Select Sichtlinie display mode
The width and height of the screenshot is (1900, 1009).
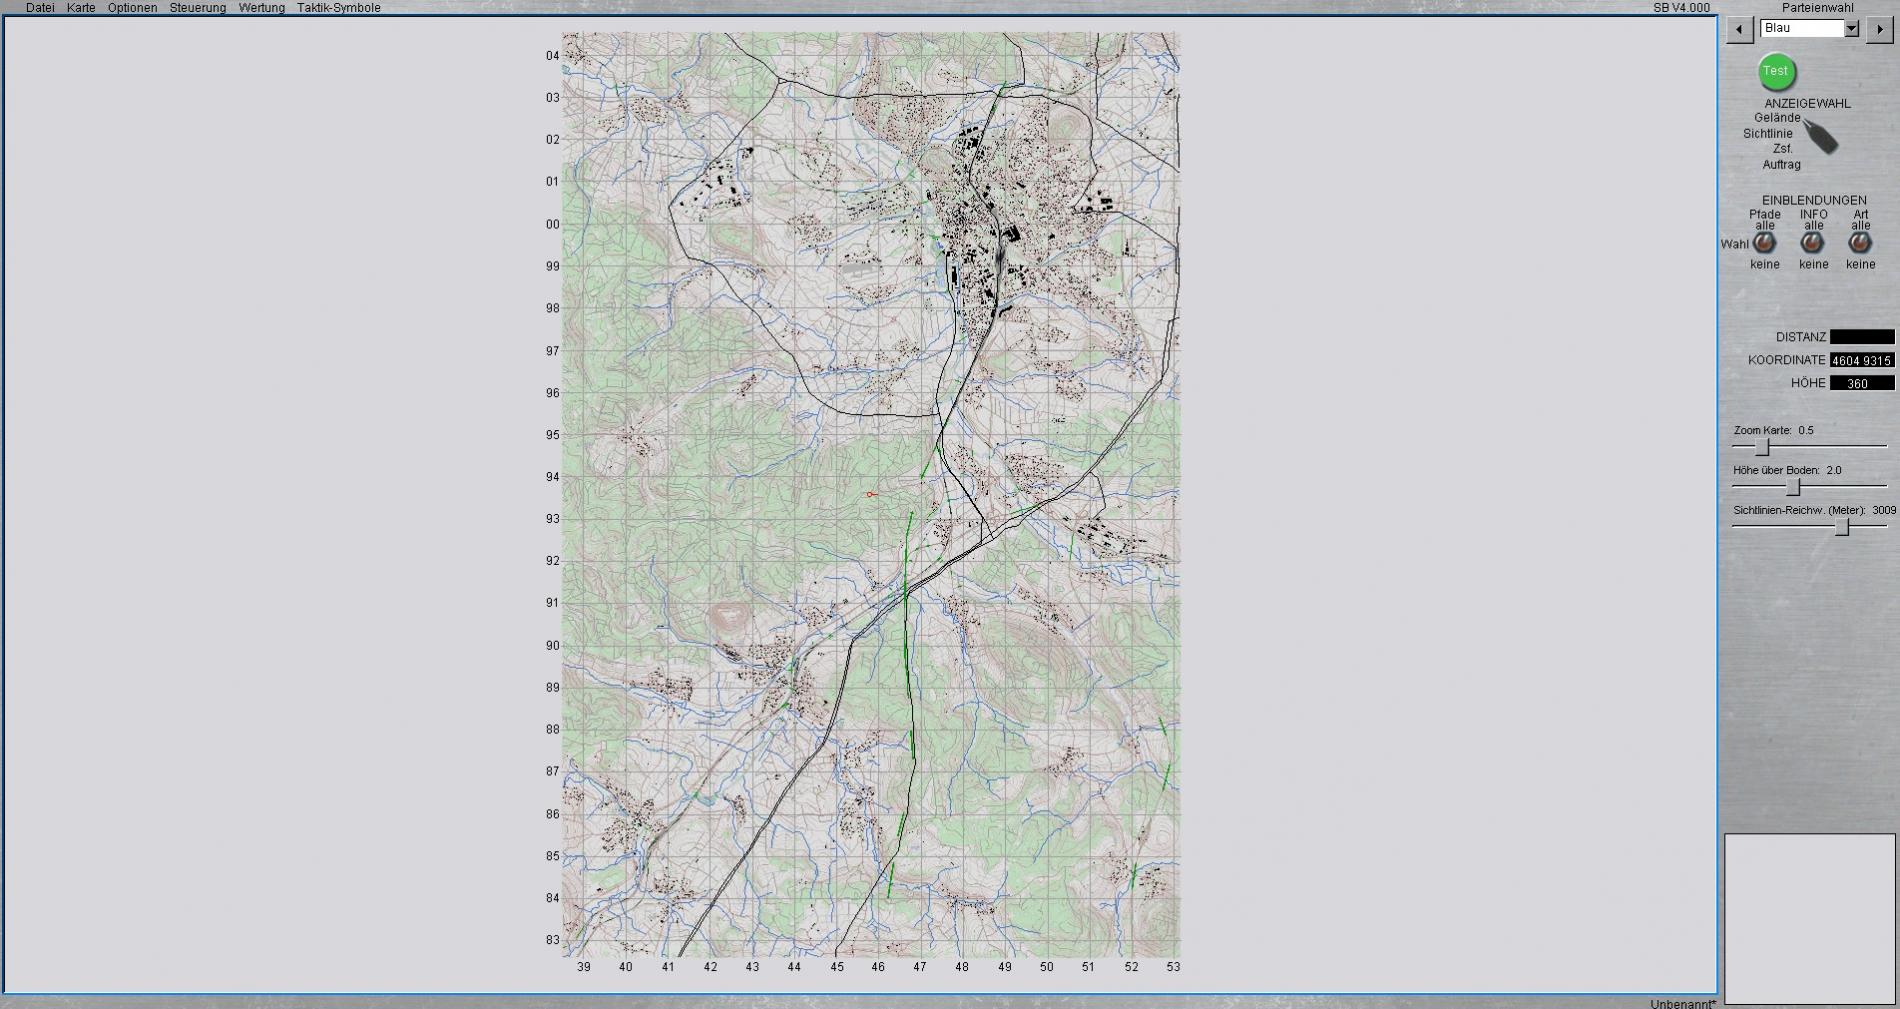coord(1767,134)
